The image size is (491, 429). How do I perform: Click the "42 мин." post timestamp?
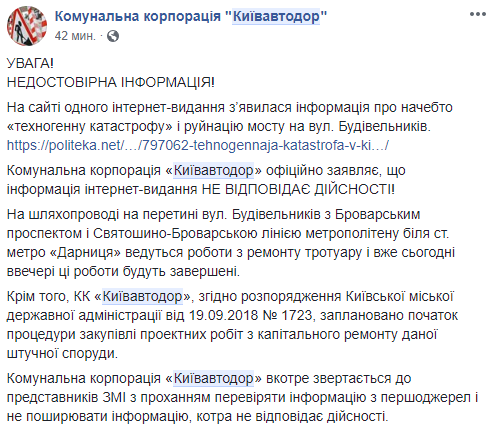coord(75,36)
